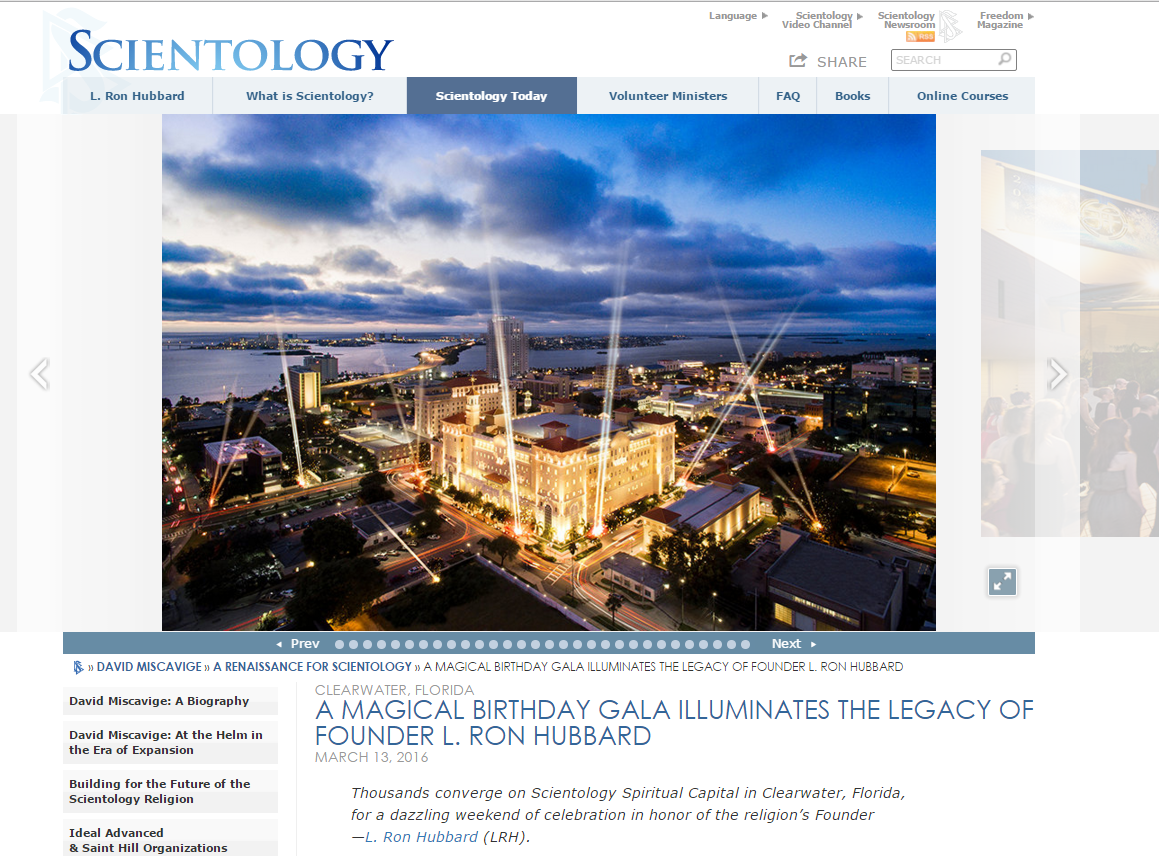Click the breadcrumb home Scientology symbol

78,667
